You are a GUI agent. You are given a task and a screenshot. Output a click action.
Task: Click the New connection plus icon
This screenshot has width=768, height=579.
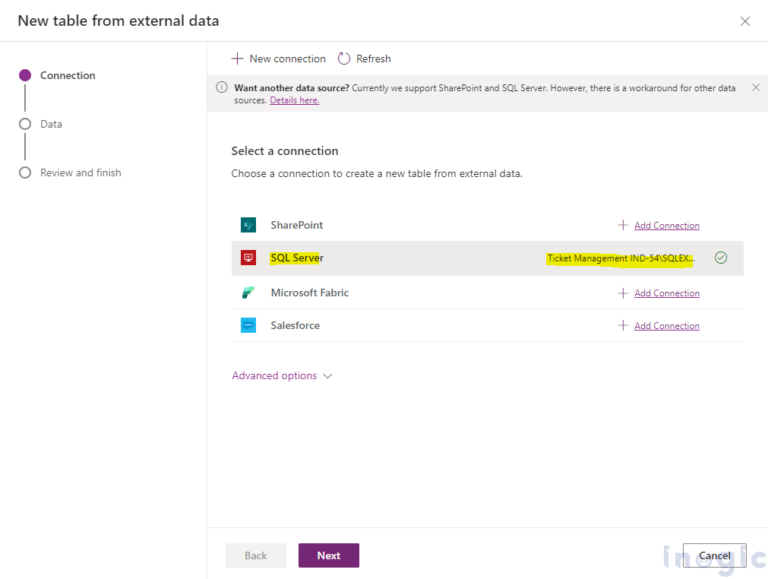click(237, 59)
